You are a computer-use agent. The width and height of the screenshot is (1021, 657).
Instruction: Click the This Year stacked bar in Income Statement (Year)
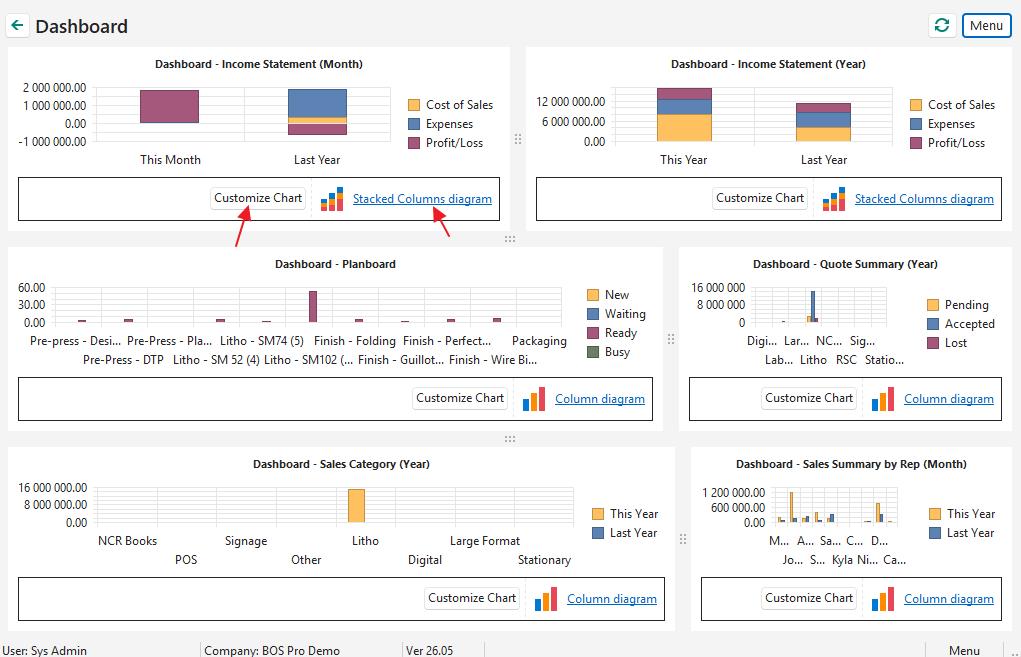point(684,115)
